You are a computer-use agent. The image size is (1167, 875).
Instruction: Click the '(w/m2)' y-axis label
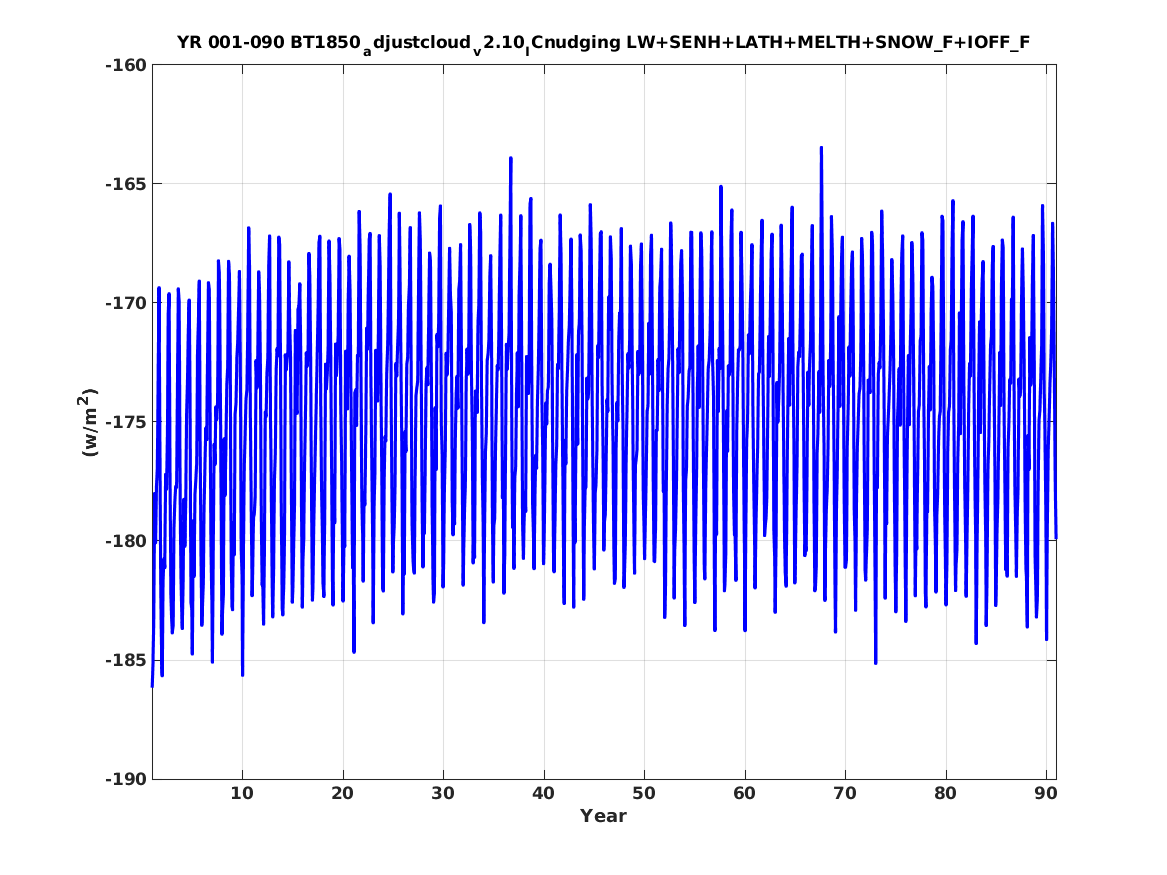pyautogui.click(x=88, y=422)
